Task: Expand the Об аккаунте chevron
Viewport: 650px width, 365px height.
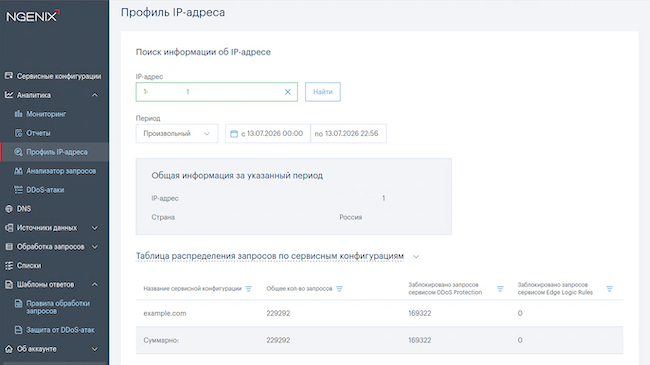Action: pos(95,349)
